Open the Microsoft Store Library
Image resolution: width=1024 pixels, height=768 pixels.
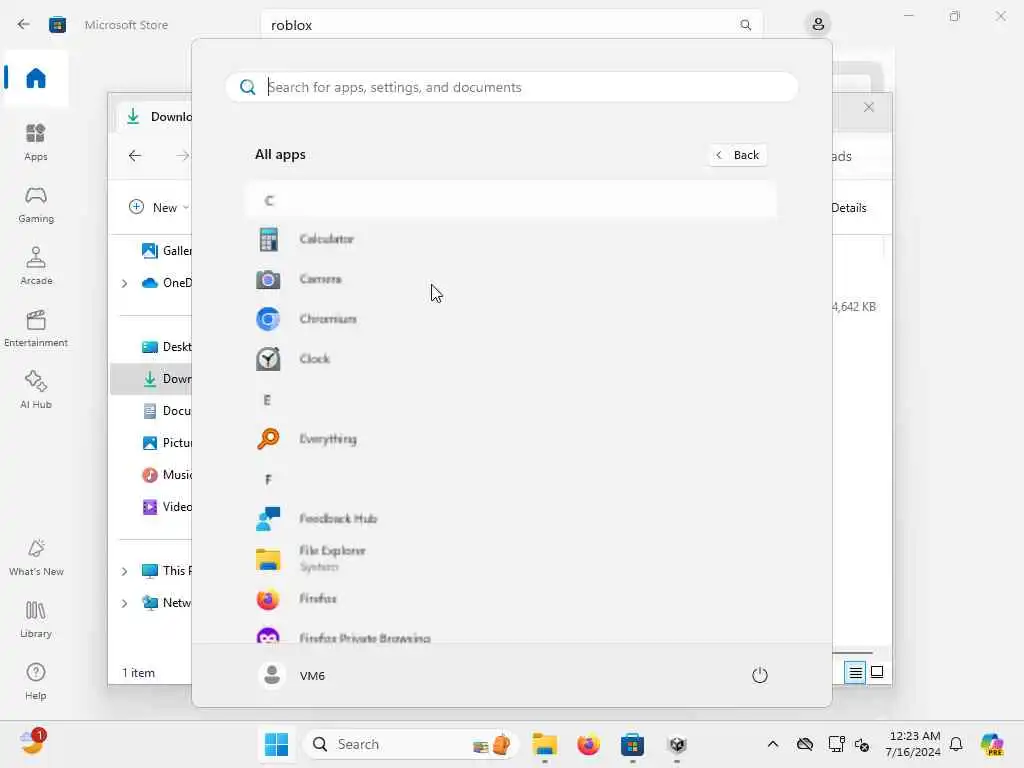(36, 619)
